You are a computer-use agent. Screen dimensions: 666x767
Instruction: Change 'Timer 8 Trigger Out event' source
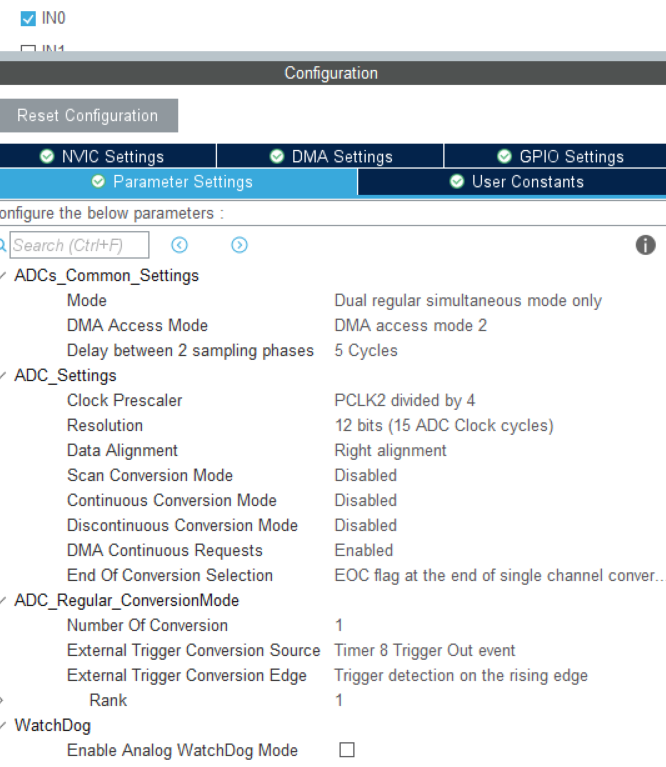click(x=424, y=651)
